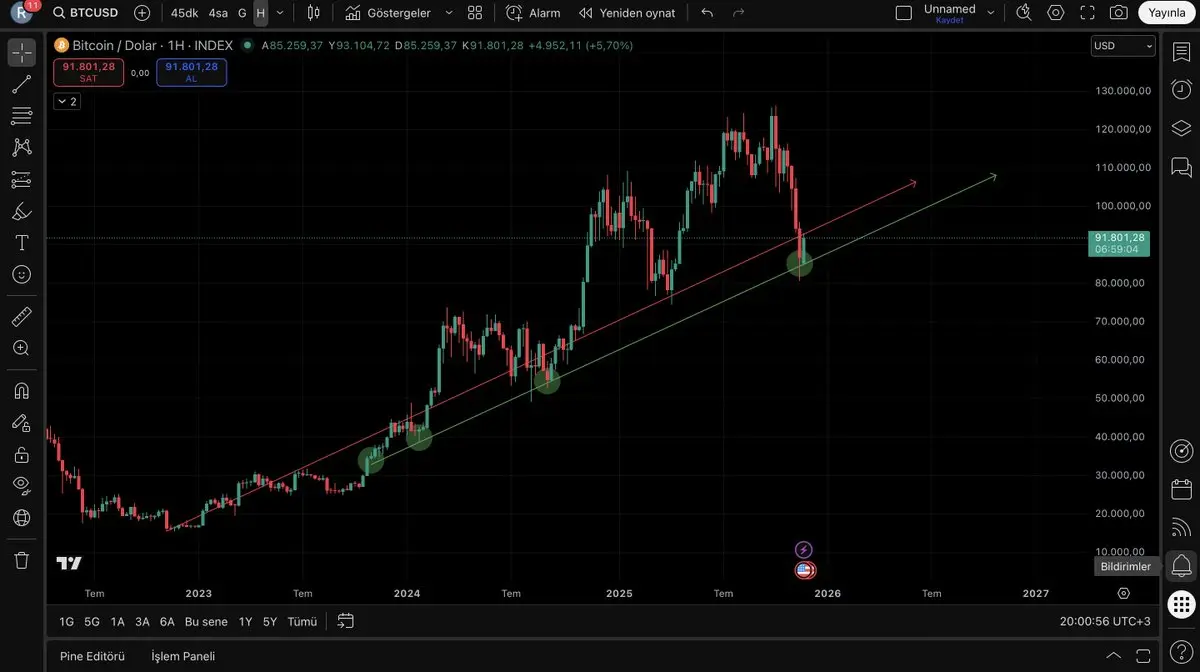Screen dimensions: 1200x672
Task: Enter fullscreen mode
Action: [1087, 13]
